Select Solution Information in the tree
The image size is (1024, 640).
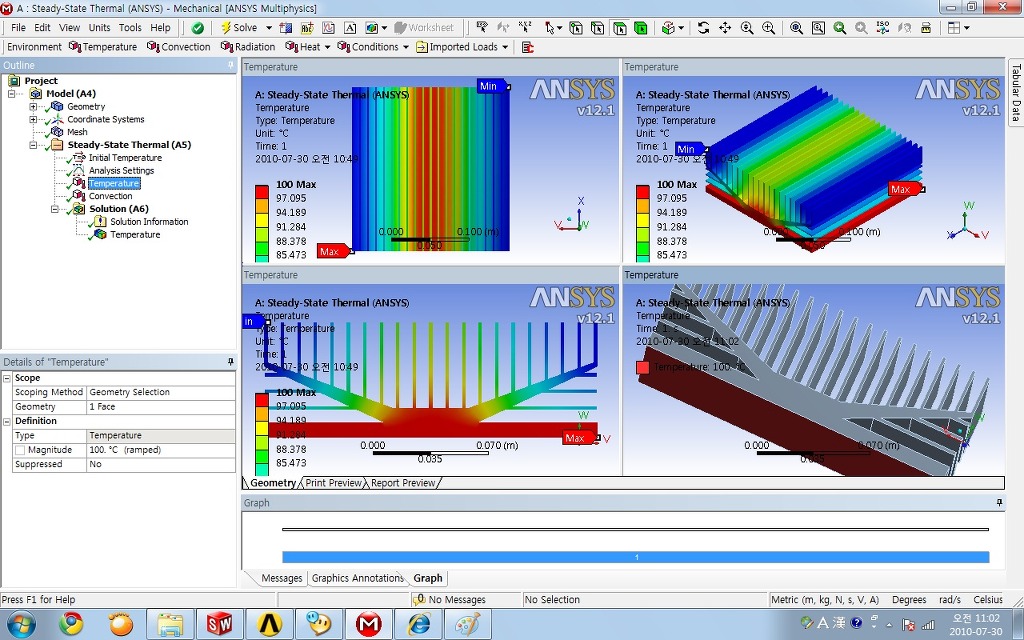tap(149, 222)
